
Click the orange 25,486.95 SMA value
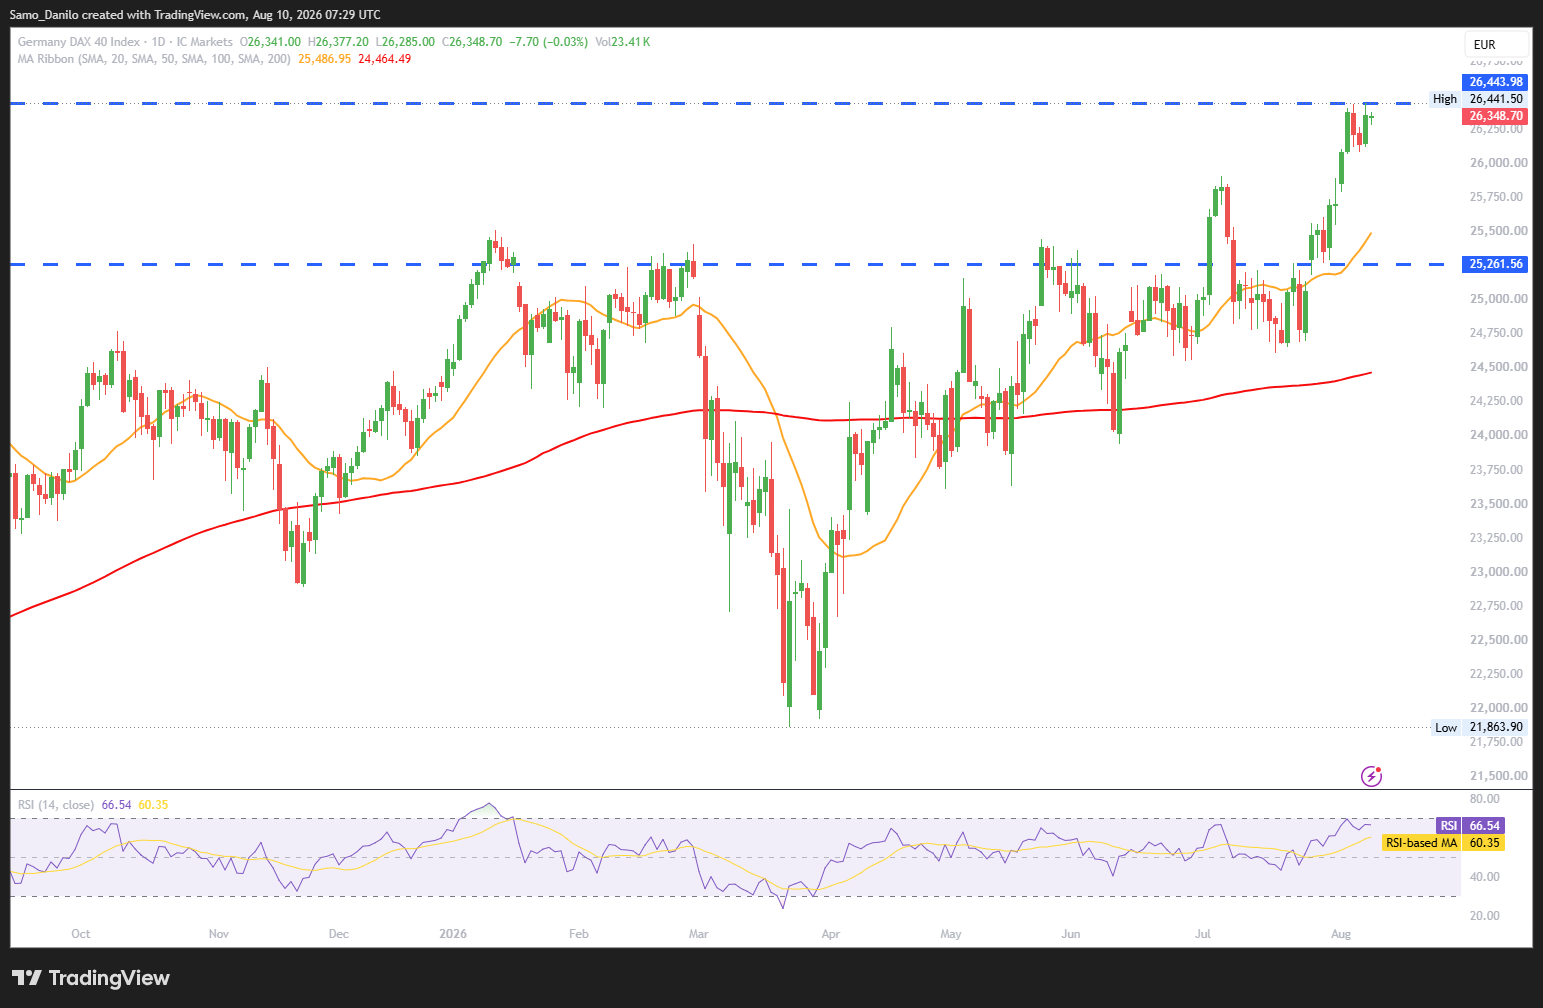tap(324, 59)
